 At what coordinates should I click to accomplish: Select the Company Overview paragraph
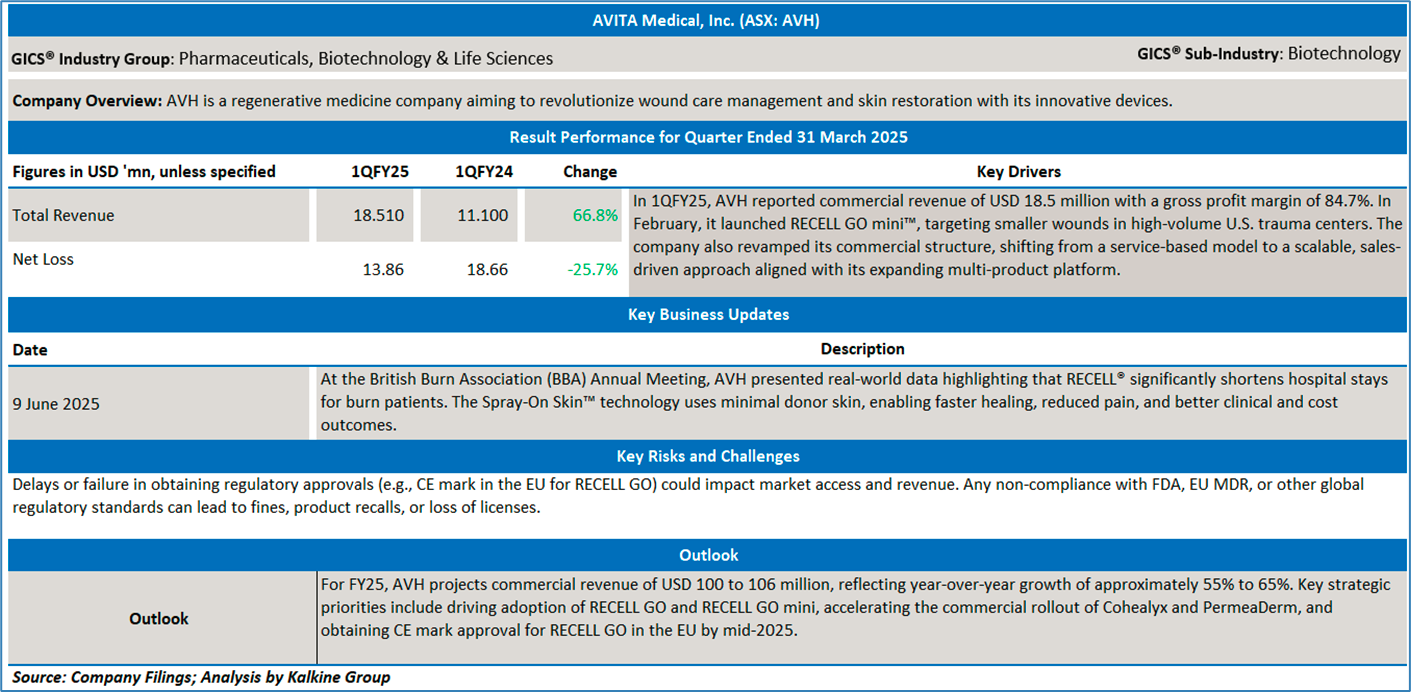[591, 101]
